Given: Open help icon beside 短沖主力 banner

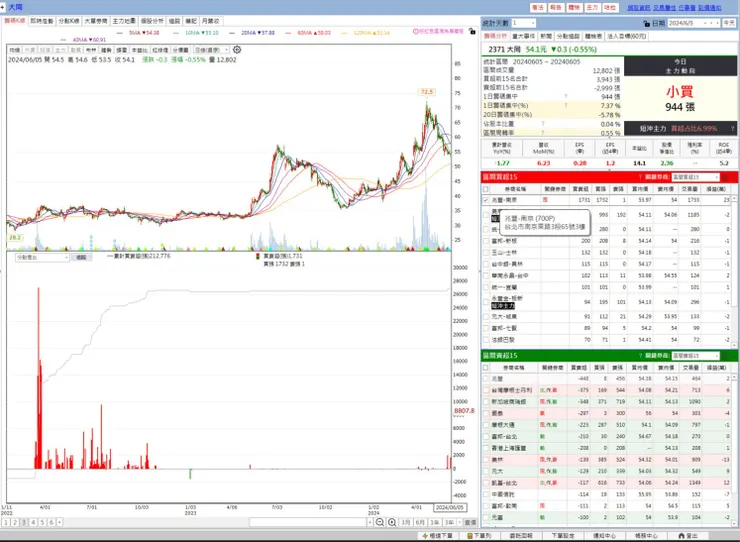Looking at the screenshot, I should click(x=732, y=128).
